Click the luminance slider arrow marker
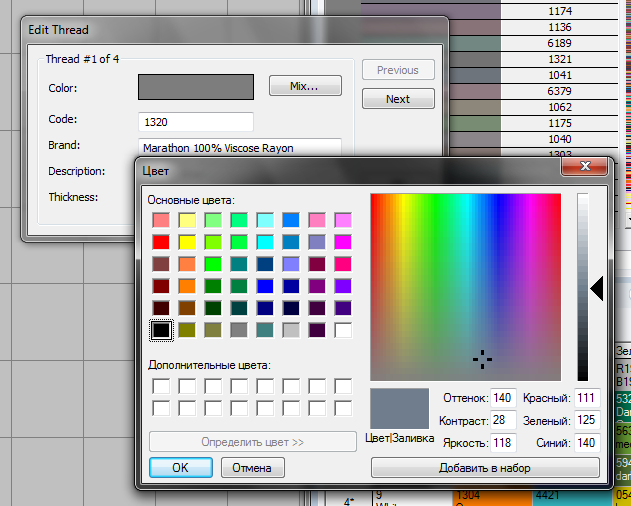Image resolution: width=631 pixels, height=506 pixels. click(596, 289)
